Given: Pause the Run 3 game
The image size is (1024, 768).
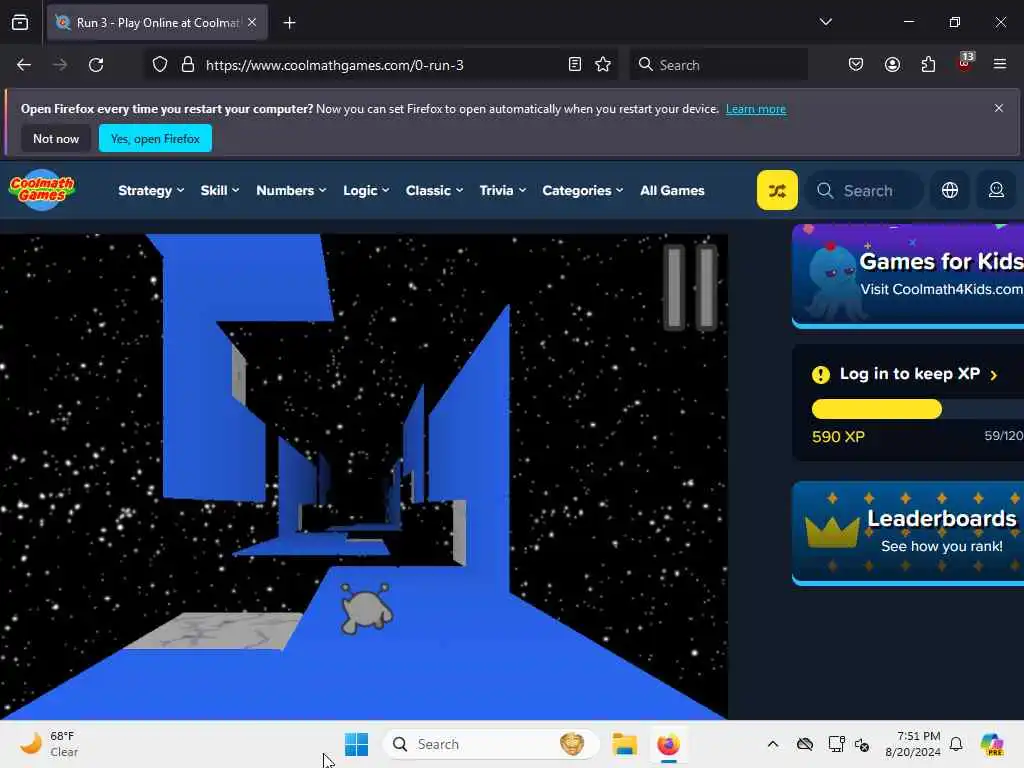Looking at the screenshot, I should pyautogui.click(x=690, y=287).
